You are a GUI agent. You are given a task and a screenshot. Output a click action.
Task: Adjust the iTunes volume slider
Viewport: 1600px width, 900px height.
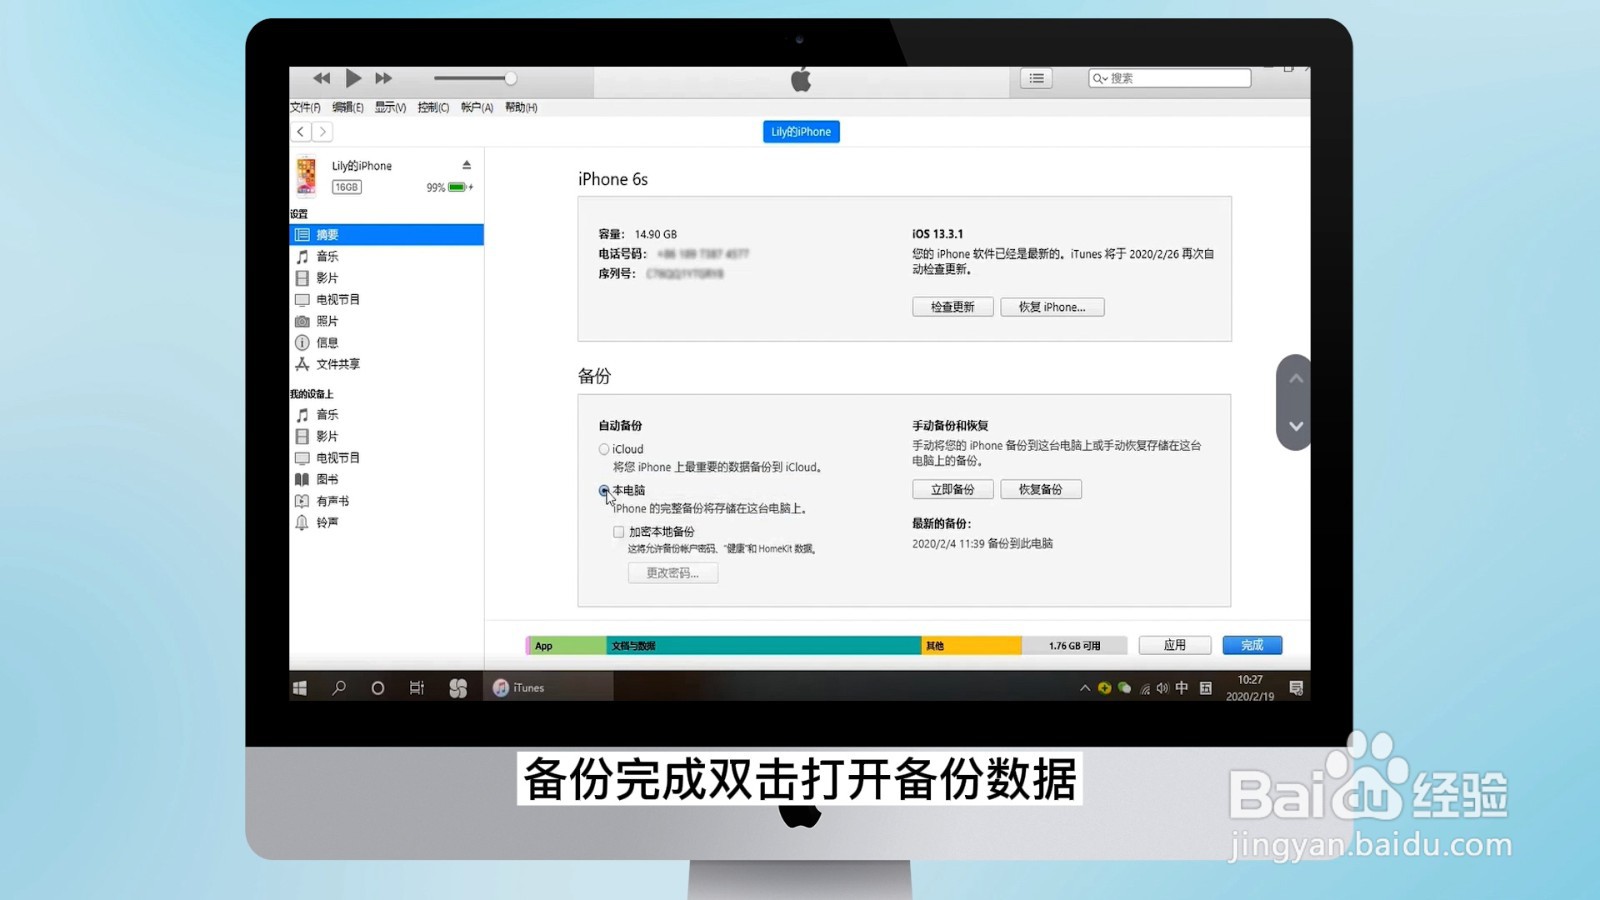click(x=475, y=78)
